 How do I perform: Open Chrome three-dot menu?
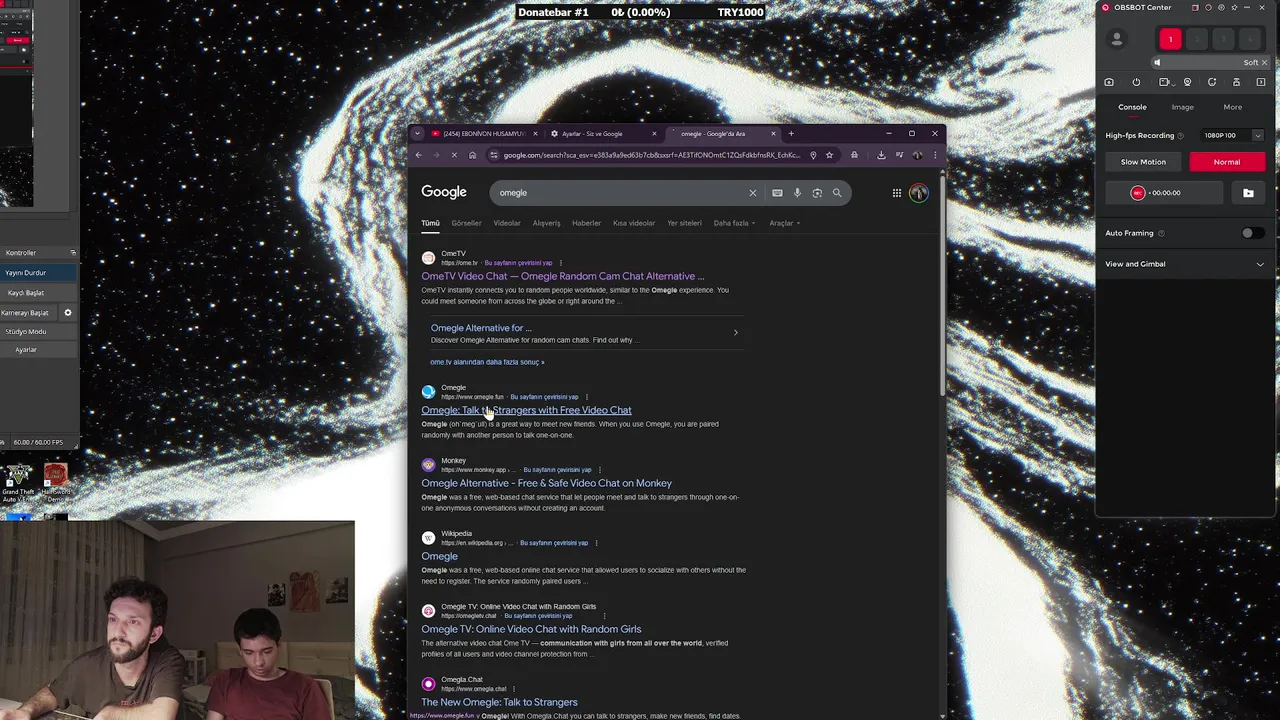click(x=935, y=155)
